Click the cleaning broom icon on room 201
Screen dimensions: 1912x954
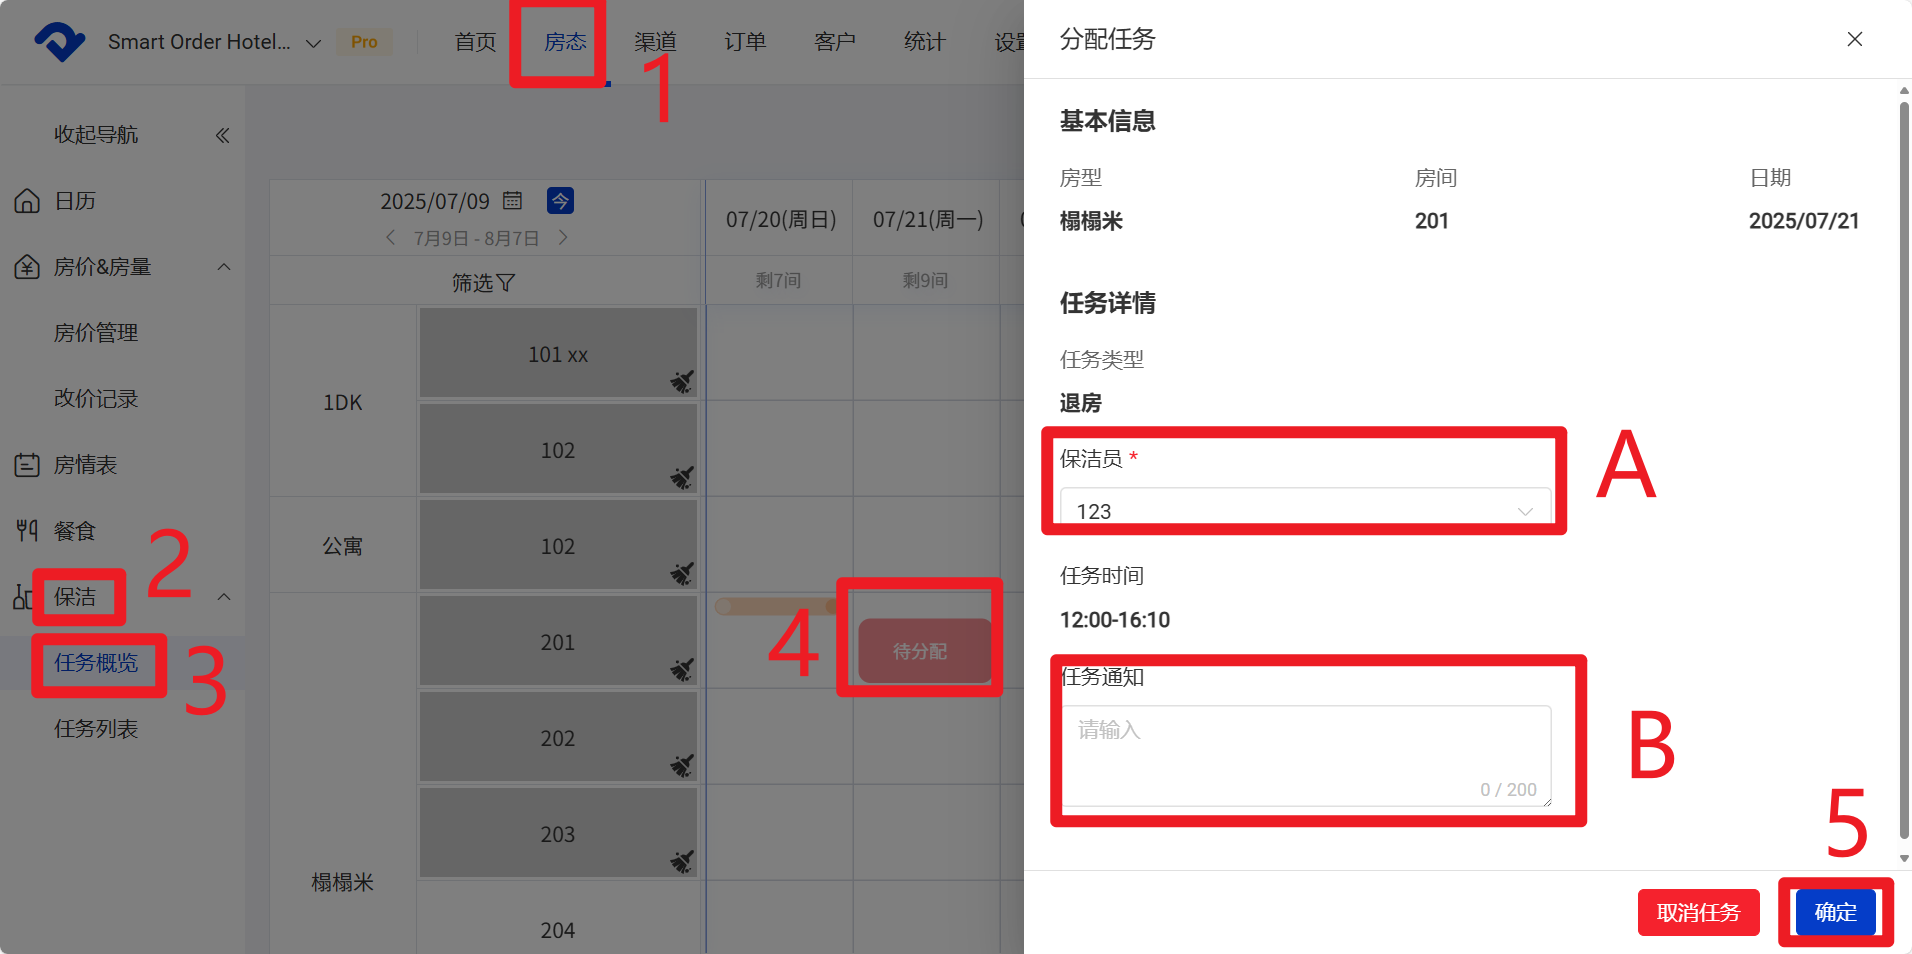[682, 669]
